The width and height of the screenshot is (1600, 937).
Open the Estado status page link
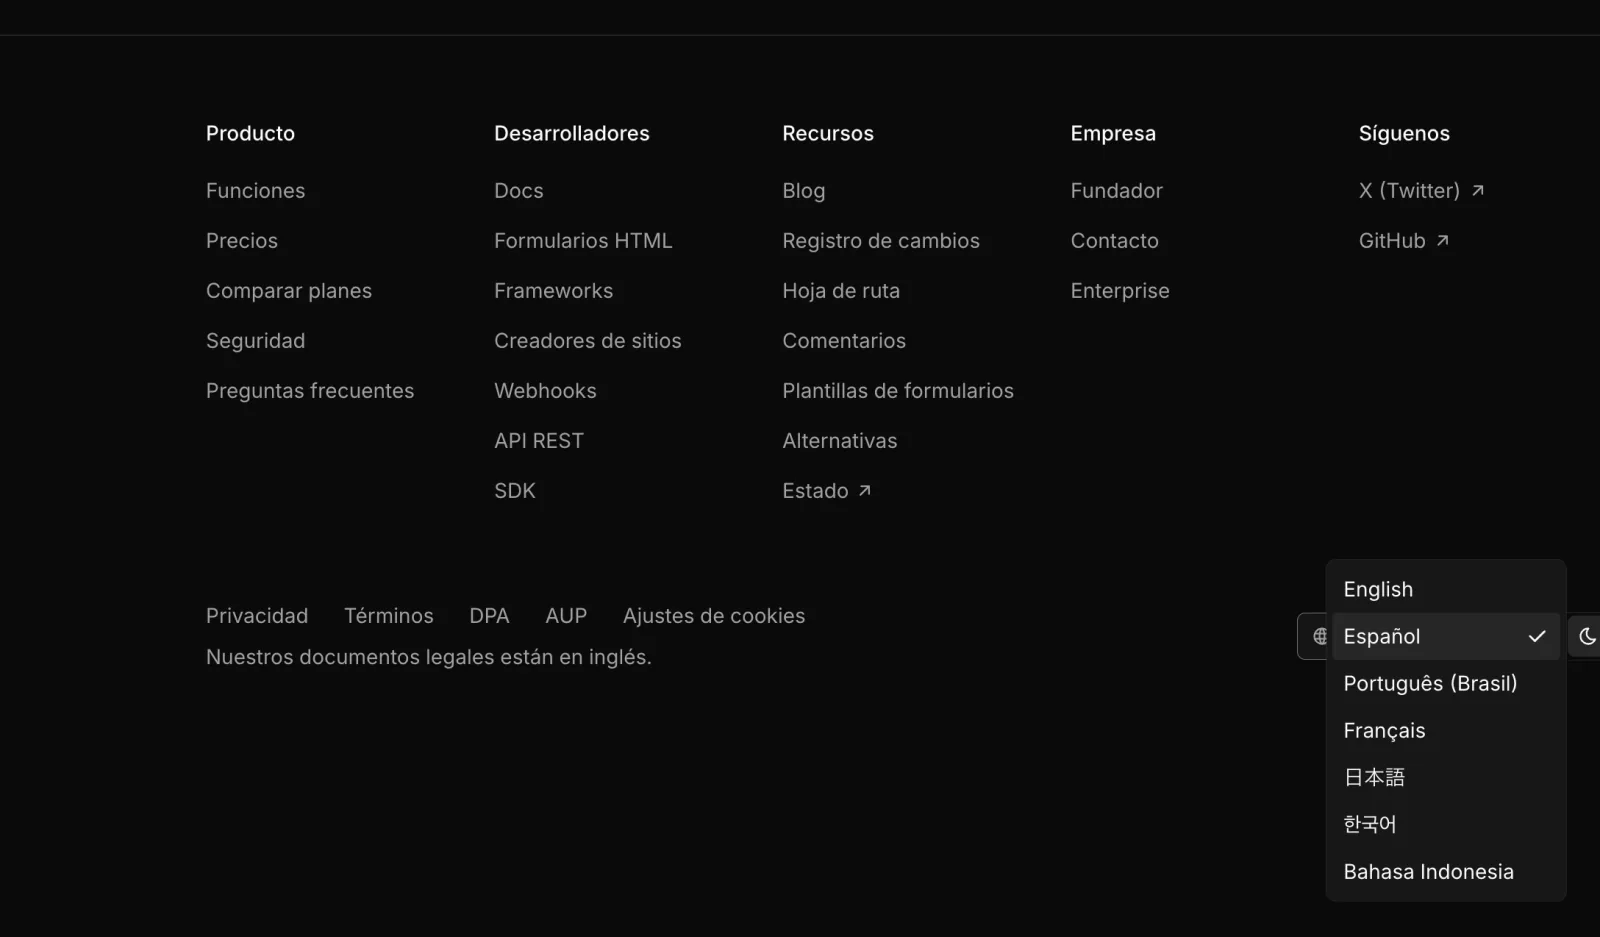(826, 490)
